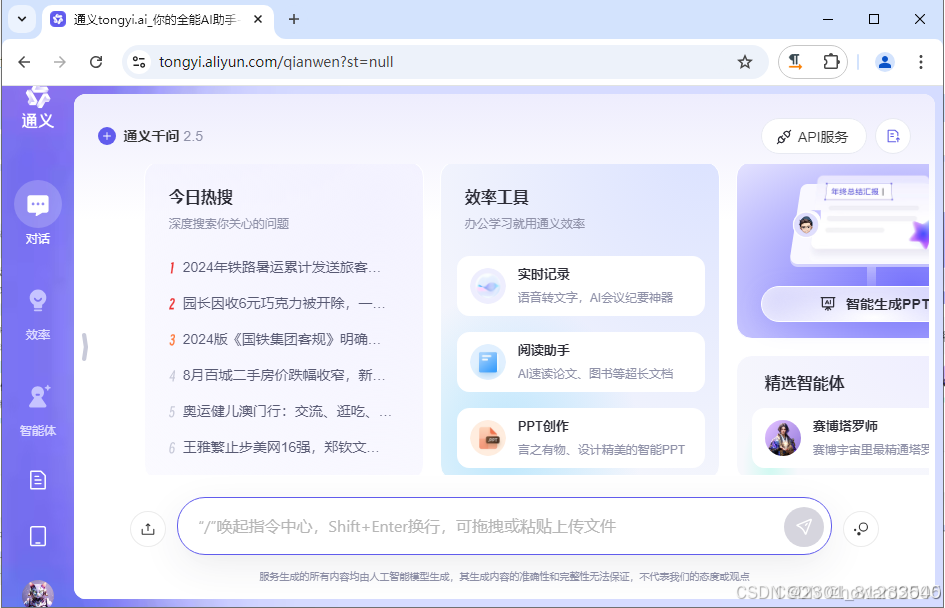The image size is (945, 608).
Task: Open tab search dropdown arrow
Action: pyautogui.click(x=22, y=19)
